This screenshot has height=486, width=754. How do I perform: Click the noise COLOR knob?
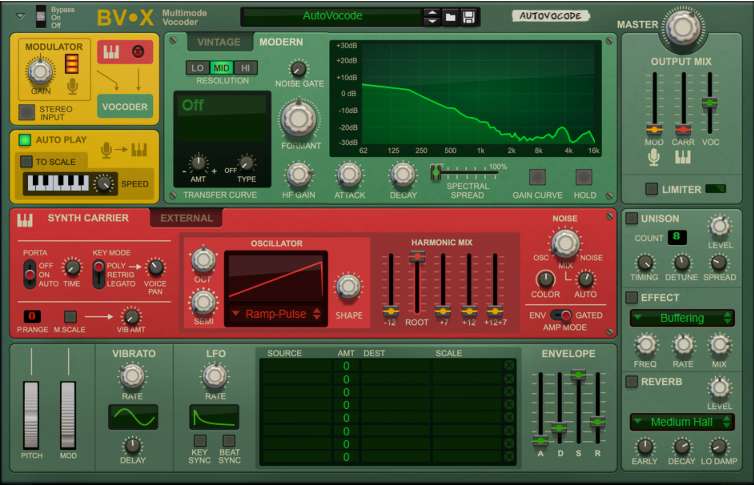(545, 279)
